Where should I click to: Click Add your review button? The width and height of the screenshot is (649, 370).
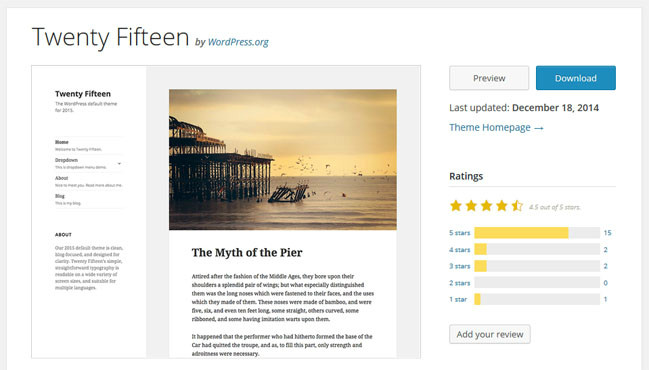point(490,334)
